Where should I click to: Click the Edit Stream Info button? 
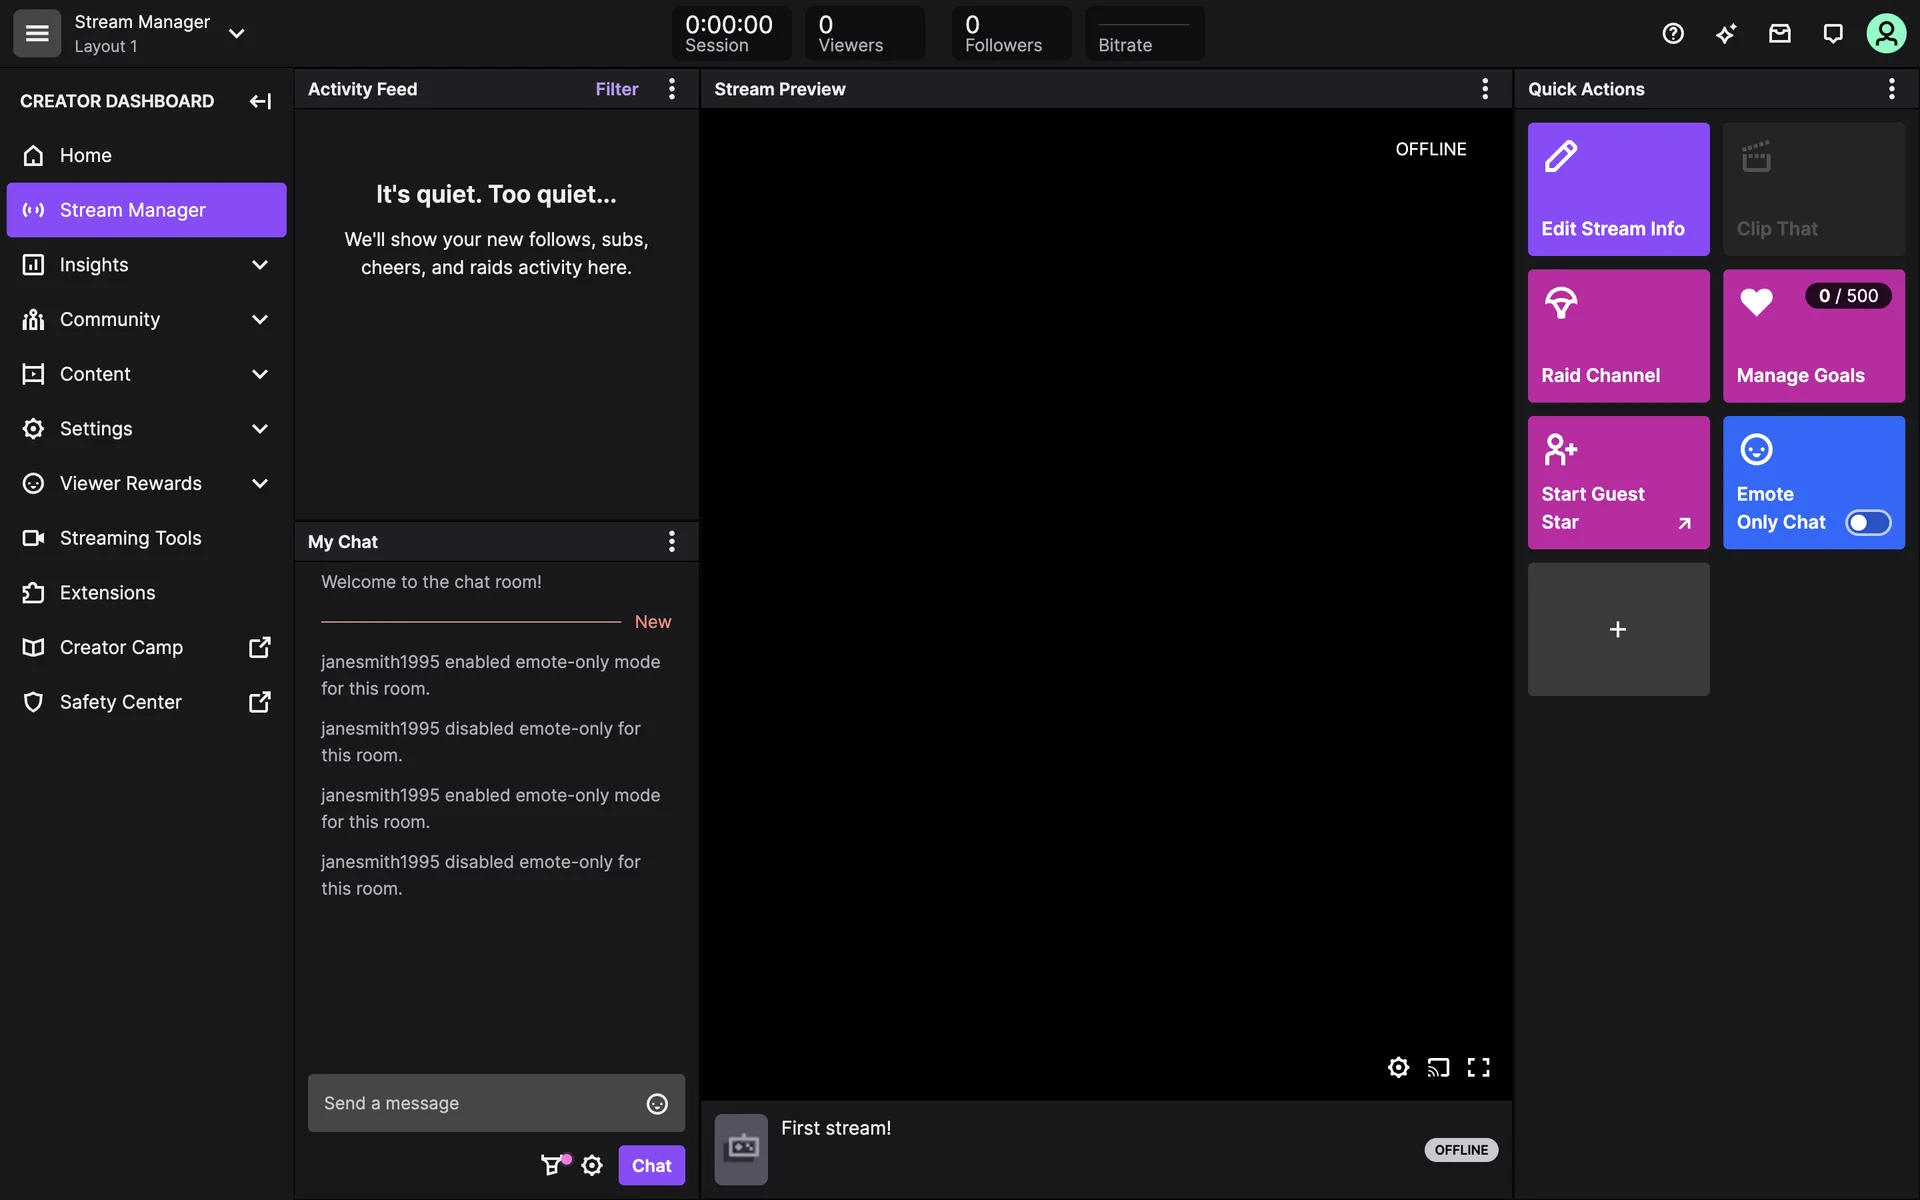1618,189
